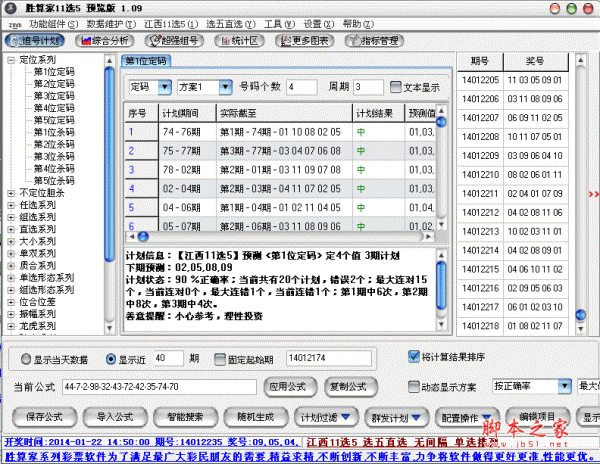Viewport: 600px width, 464px height.
Task: Click the 期号 column header
Action: (480, 61)
